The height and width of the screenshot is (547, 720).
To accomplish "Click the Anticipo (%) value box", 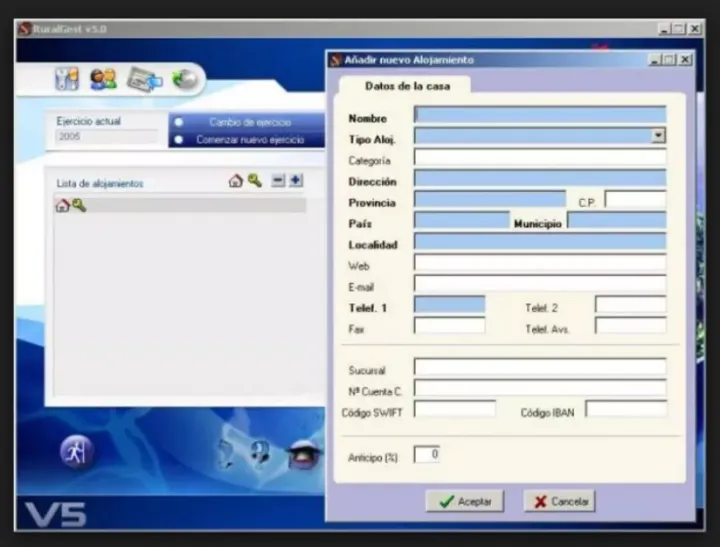I will click(x=427, y=454).
